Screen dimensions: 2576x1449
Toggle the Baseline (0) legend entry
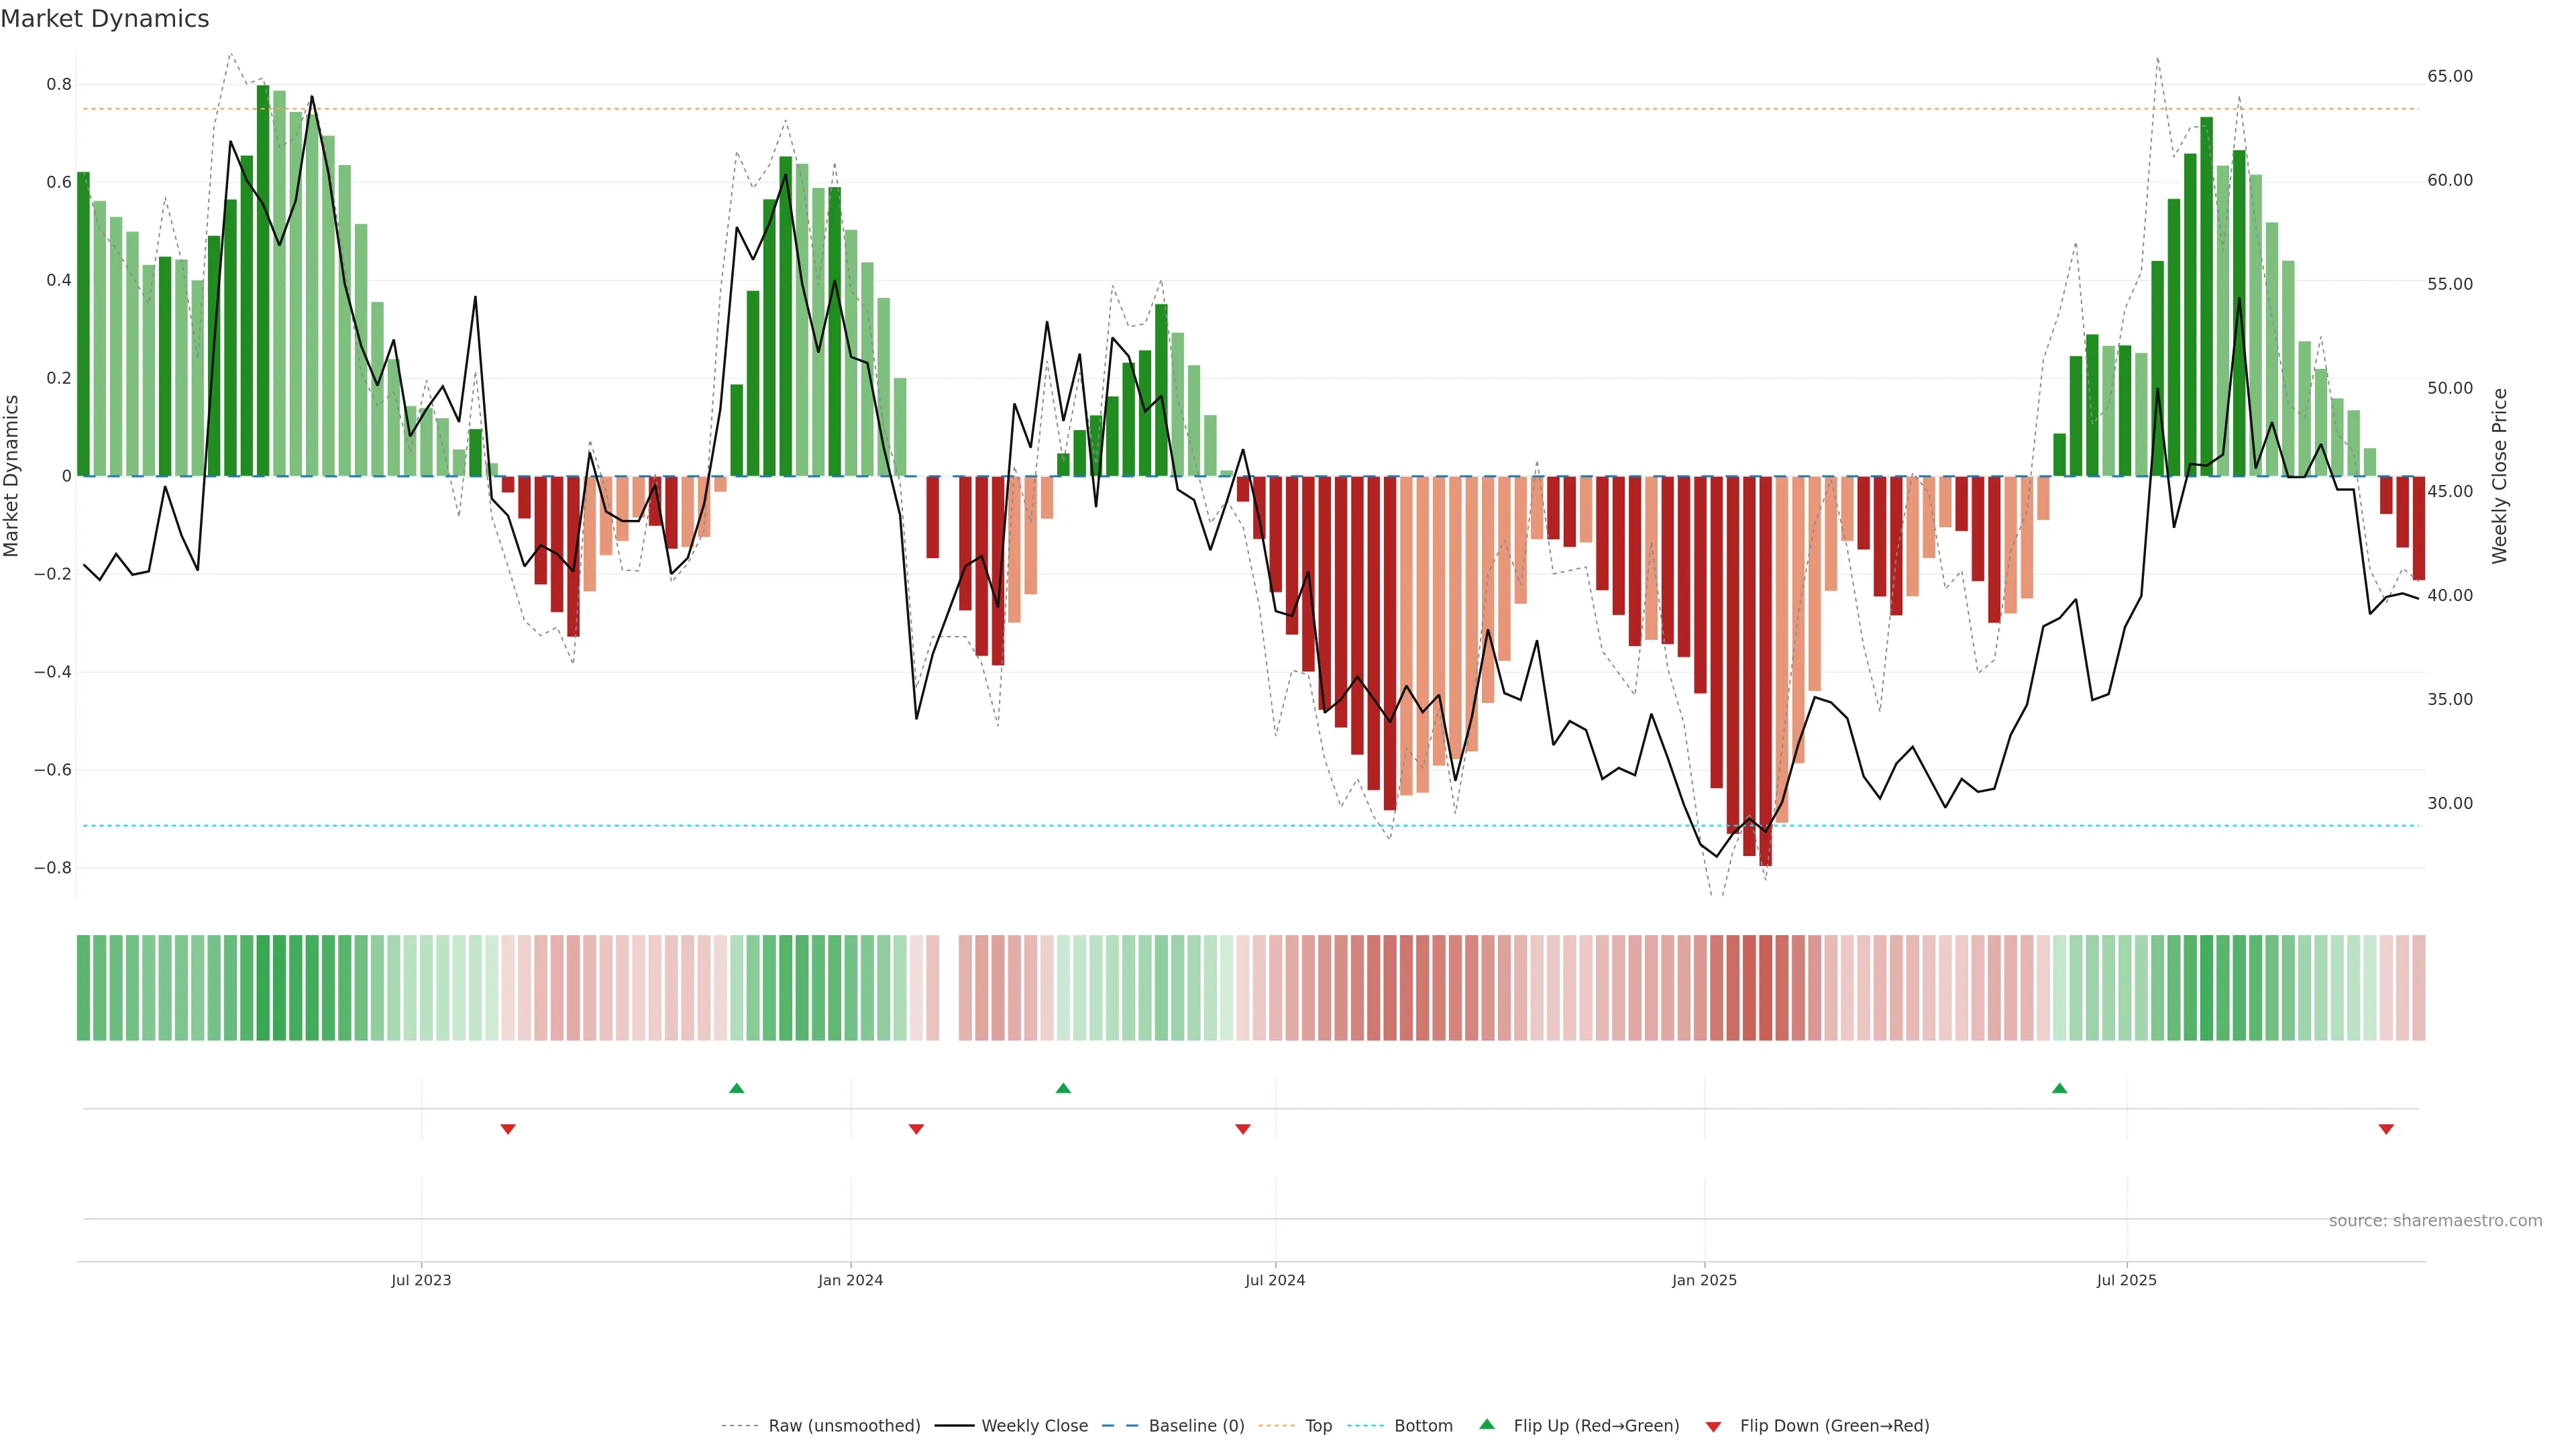(x=1196, y=1425)
